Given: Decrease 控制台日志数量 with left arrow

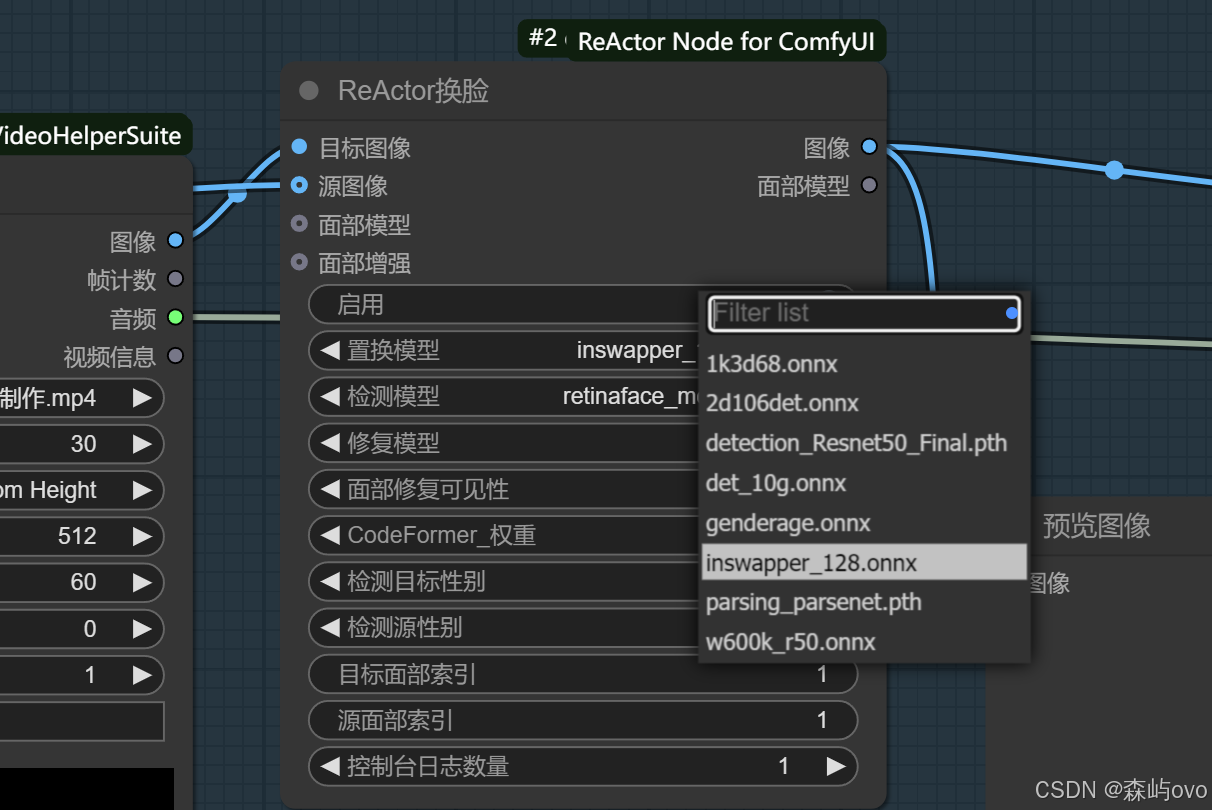Looking at the screenshot, I should pos(330,767).
